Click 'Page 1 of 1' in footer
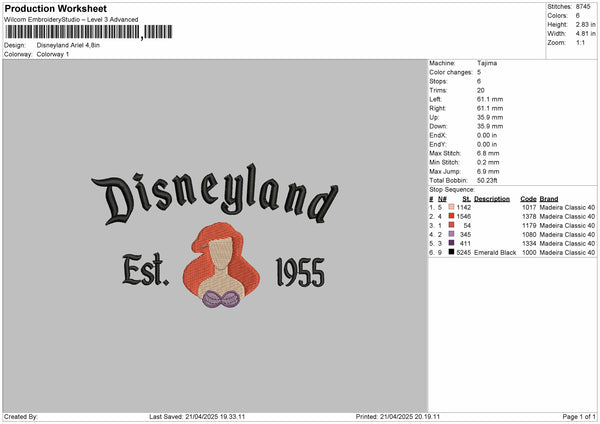Image resolution: width=600 pixels, height=424 pixels. point(579,417)
